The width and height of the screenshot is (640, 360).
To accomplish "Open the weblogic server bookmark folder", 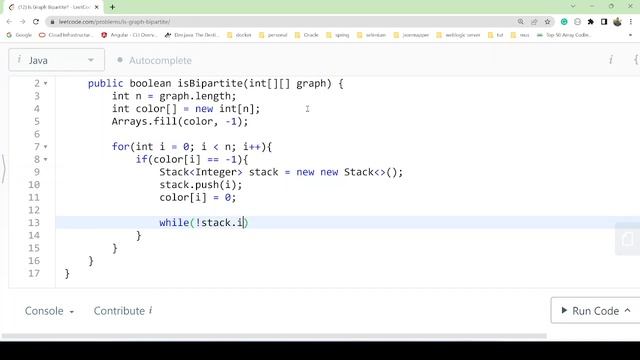I will (x=458, y=35).
